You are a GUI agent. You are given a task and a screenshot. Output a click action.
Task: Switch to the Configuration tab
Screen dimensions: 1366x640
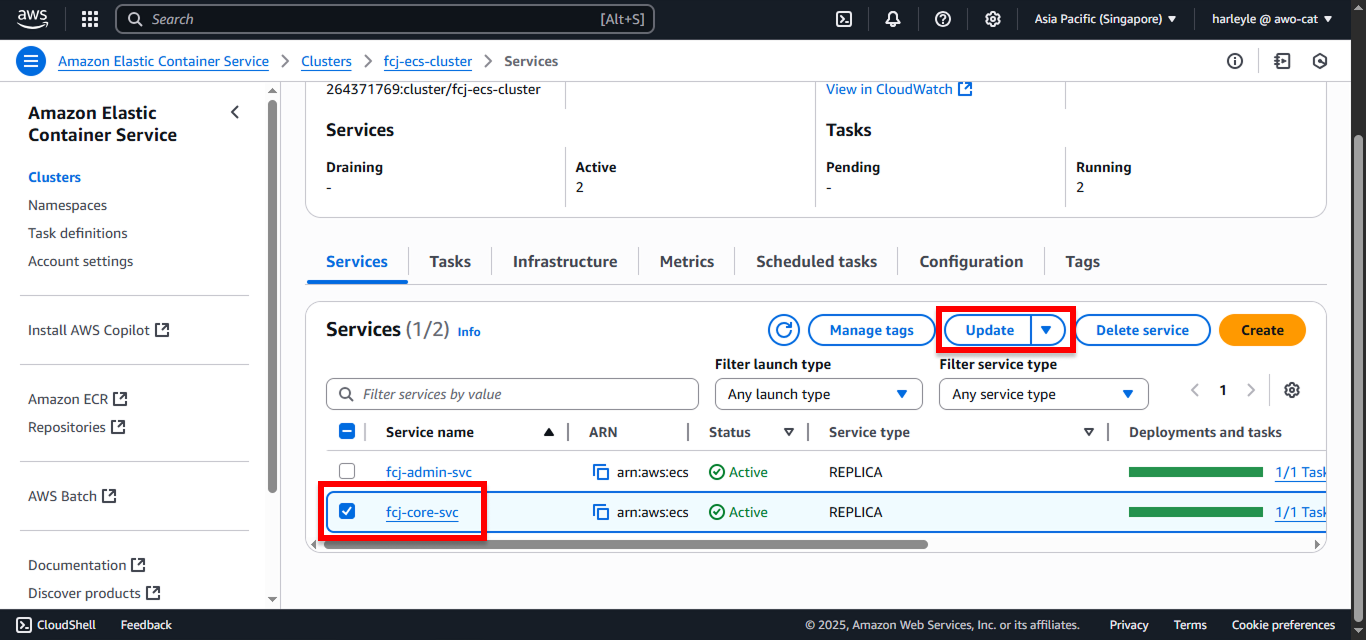[971, 261]
